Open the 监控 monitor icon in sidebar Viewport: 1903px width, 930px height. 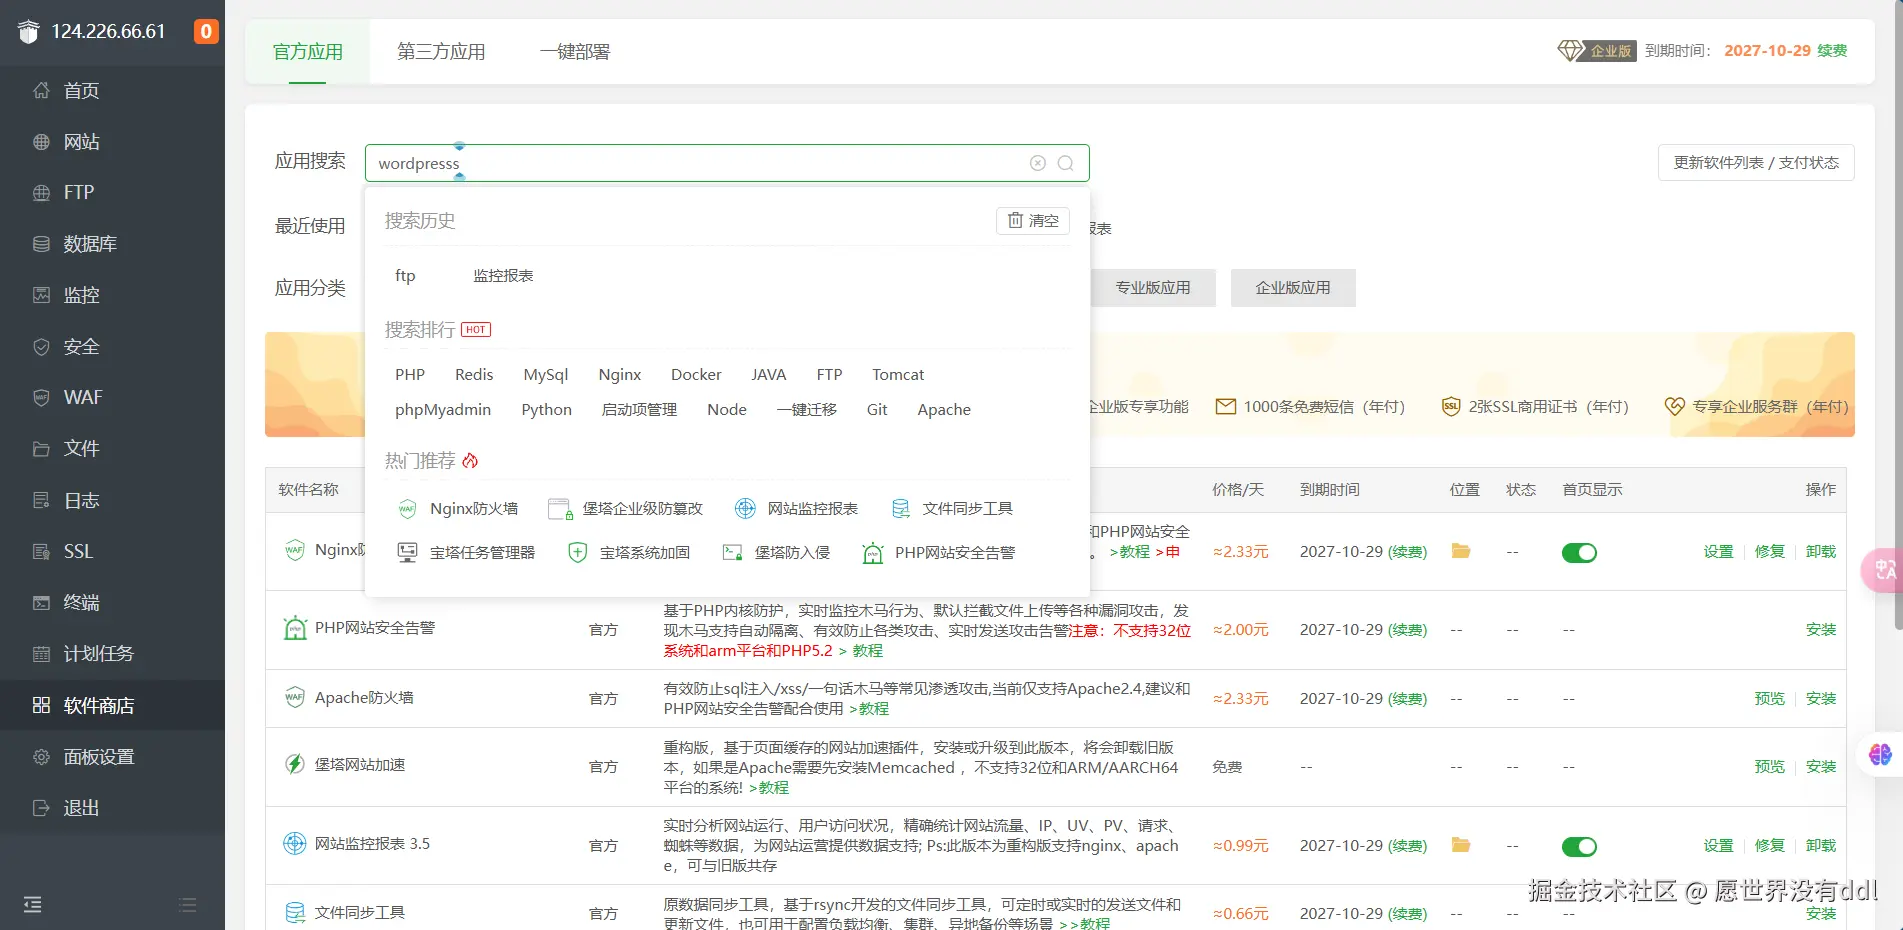[41, 295]
